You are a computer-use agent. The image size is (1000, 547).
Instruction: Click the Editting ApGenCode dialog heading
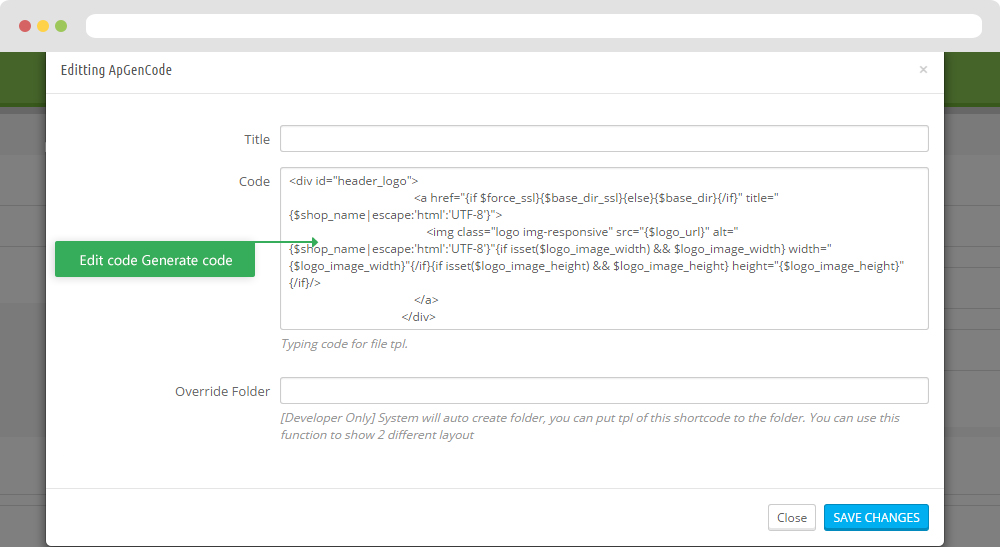pyautogui.click(x=116, y=70)
